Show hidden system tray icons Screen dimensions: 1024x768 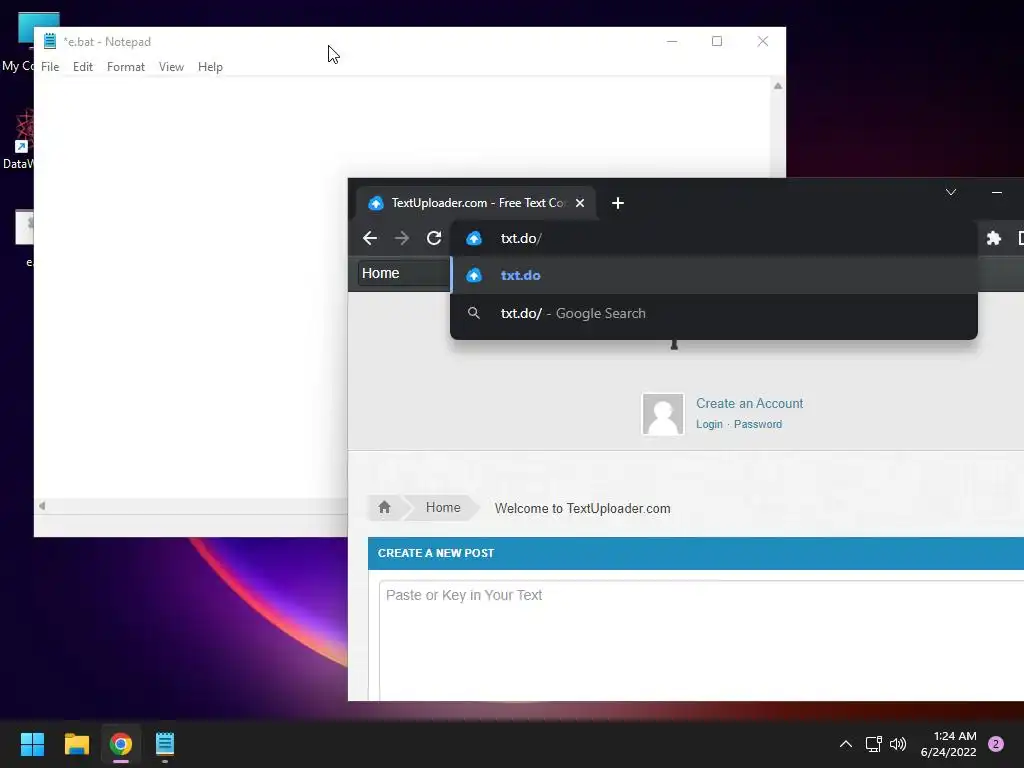click(x=846, y=744)
